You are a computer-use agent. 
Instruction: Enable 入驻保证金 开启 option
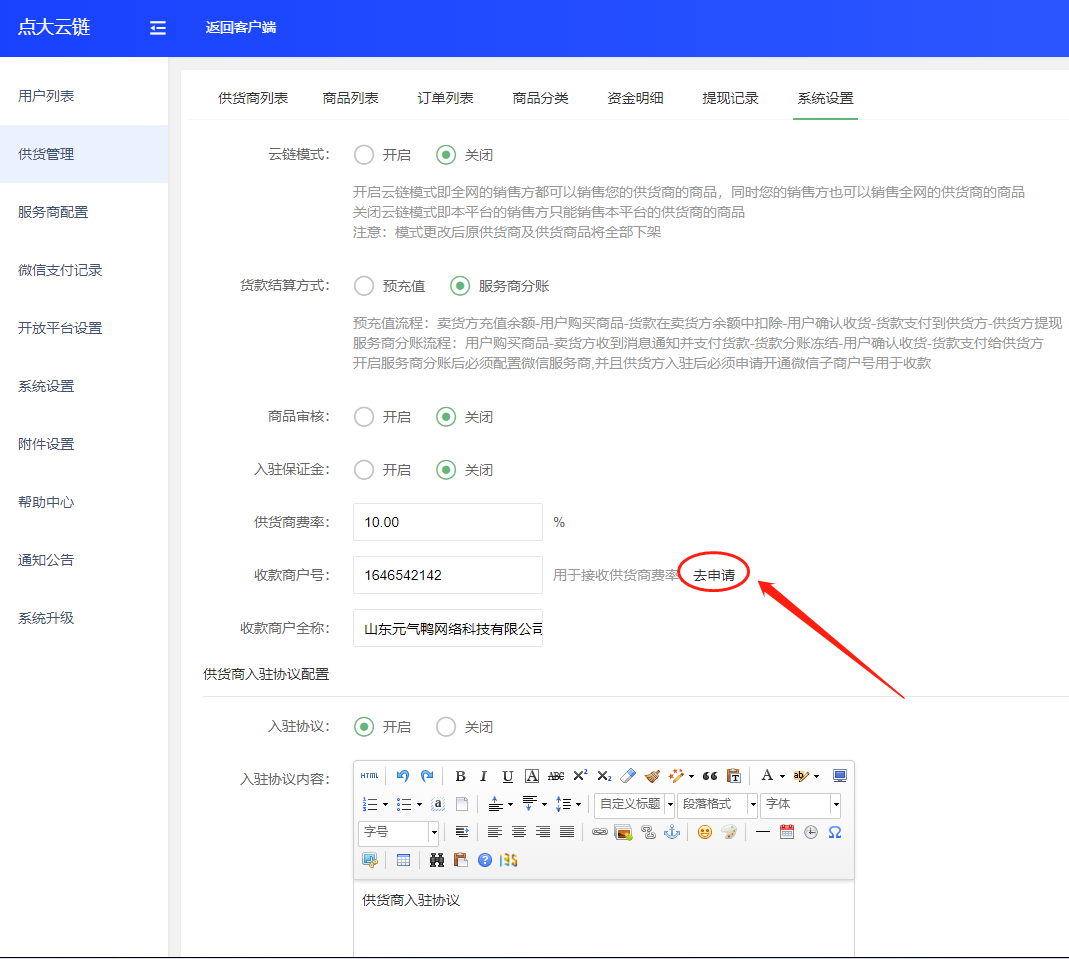tap(364, 470)
